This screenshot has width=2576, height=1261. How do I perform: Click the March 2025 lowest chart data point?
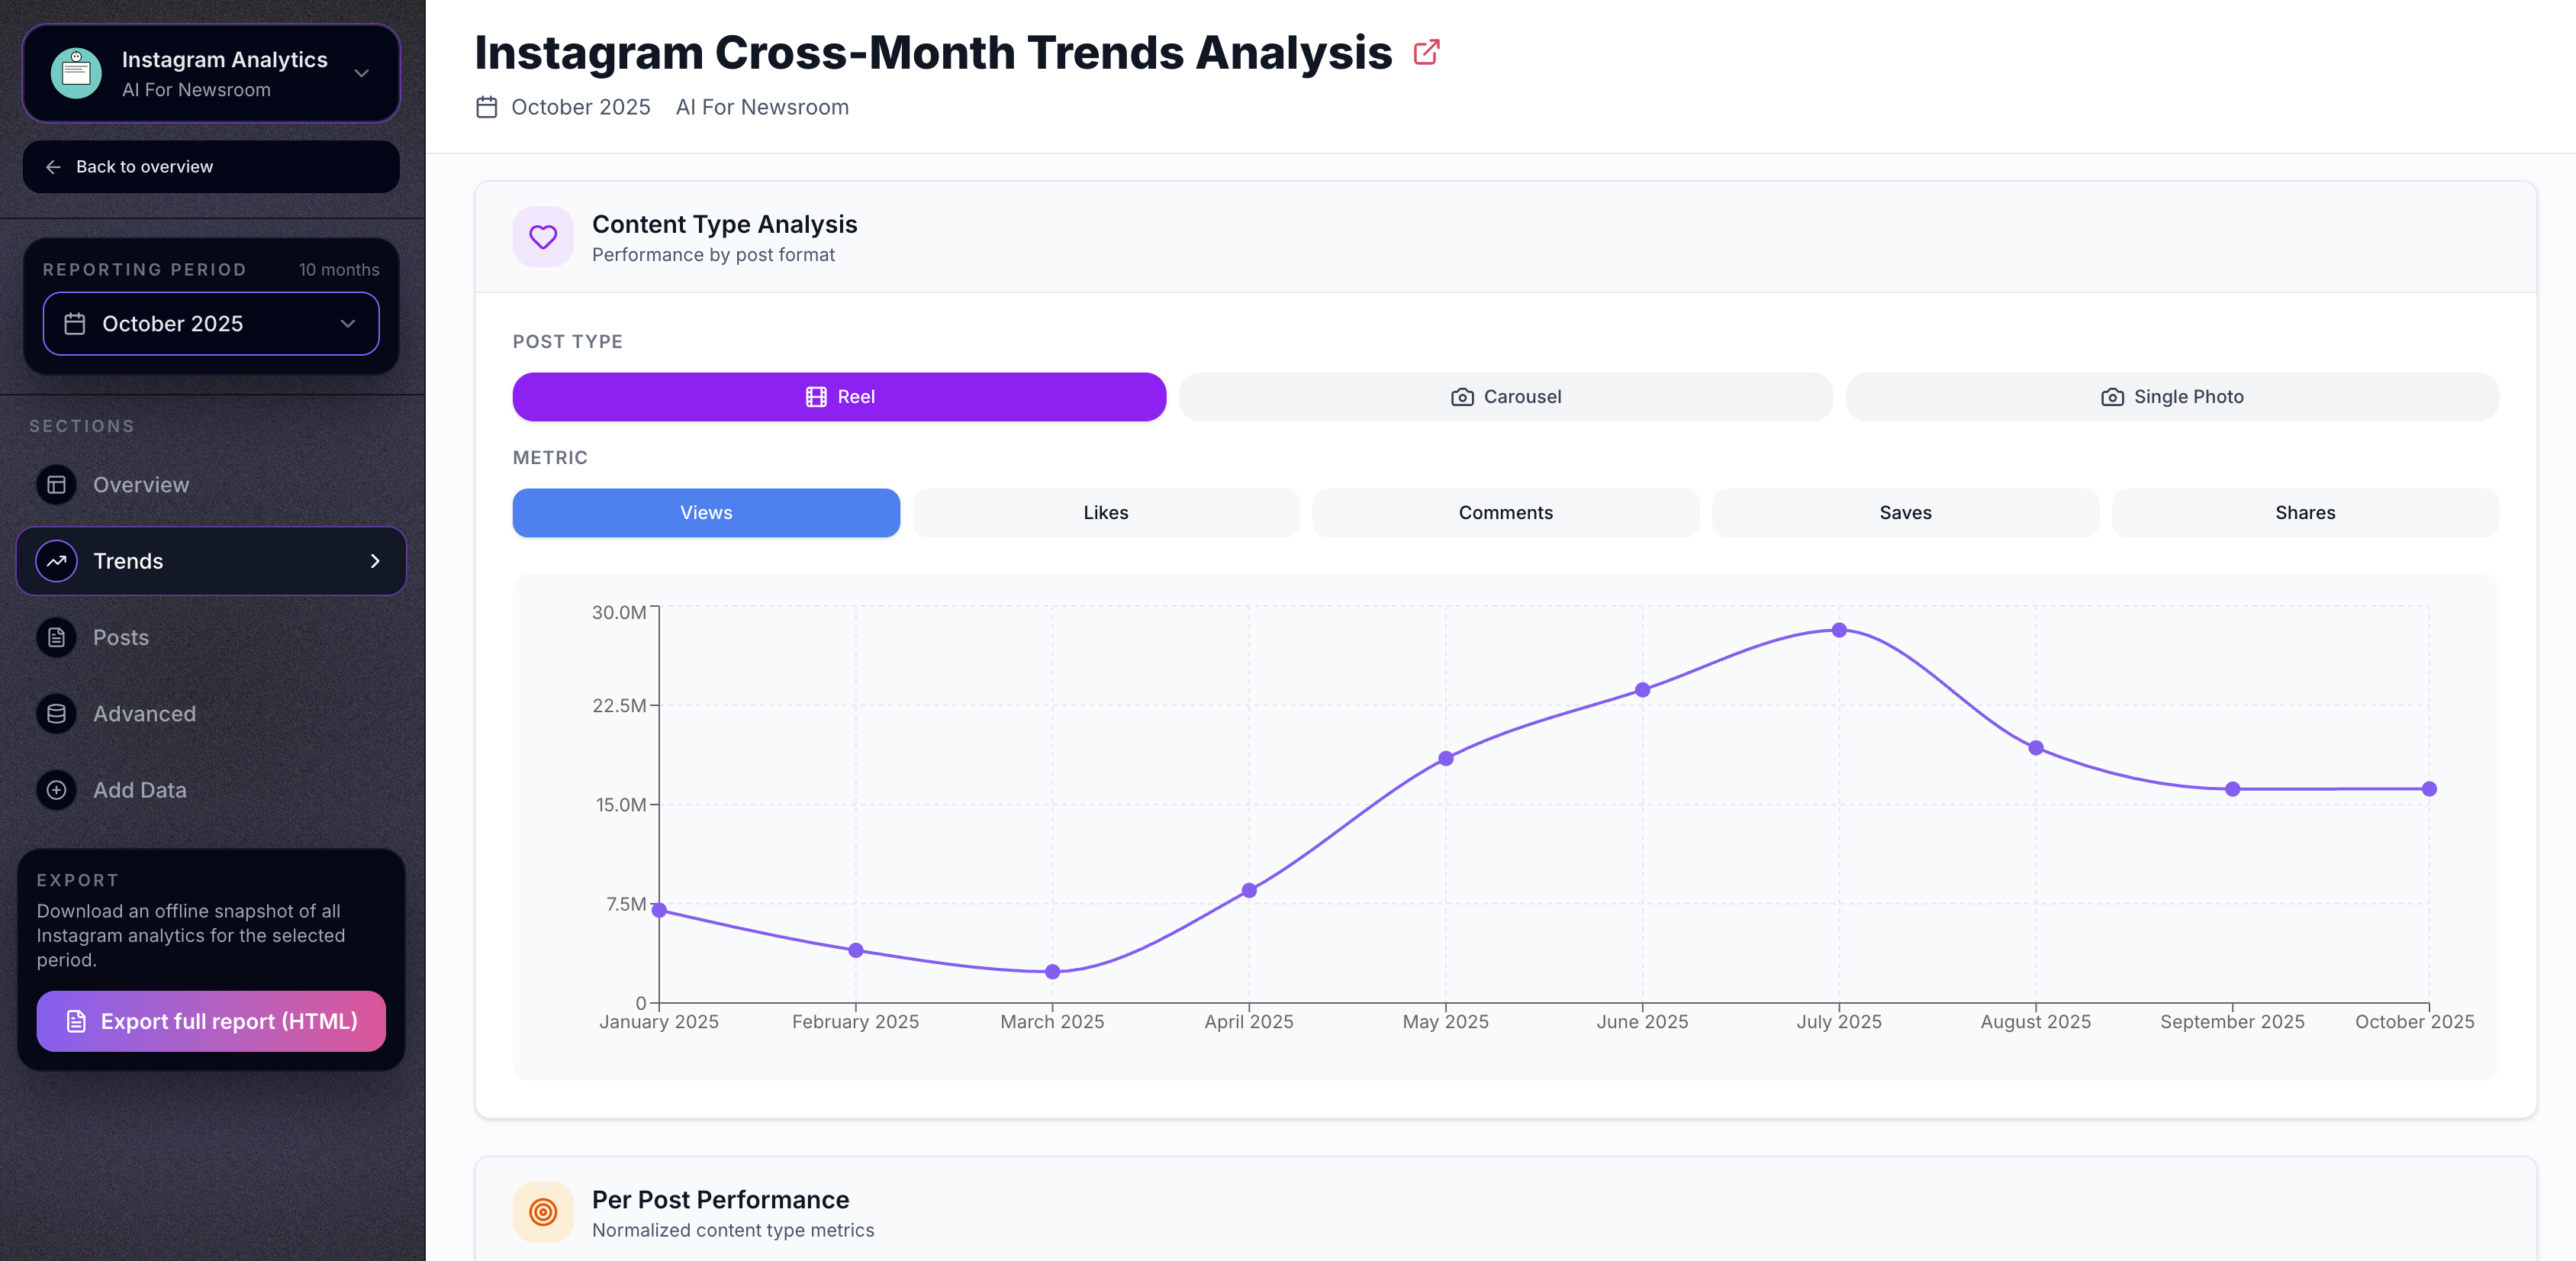coord(1052,972)
